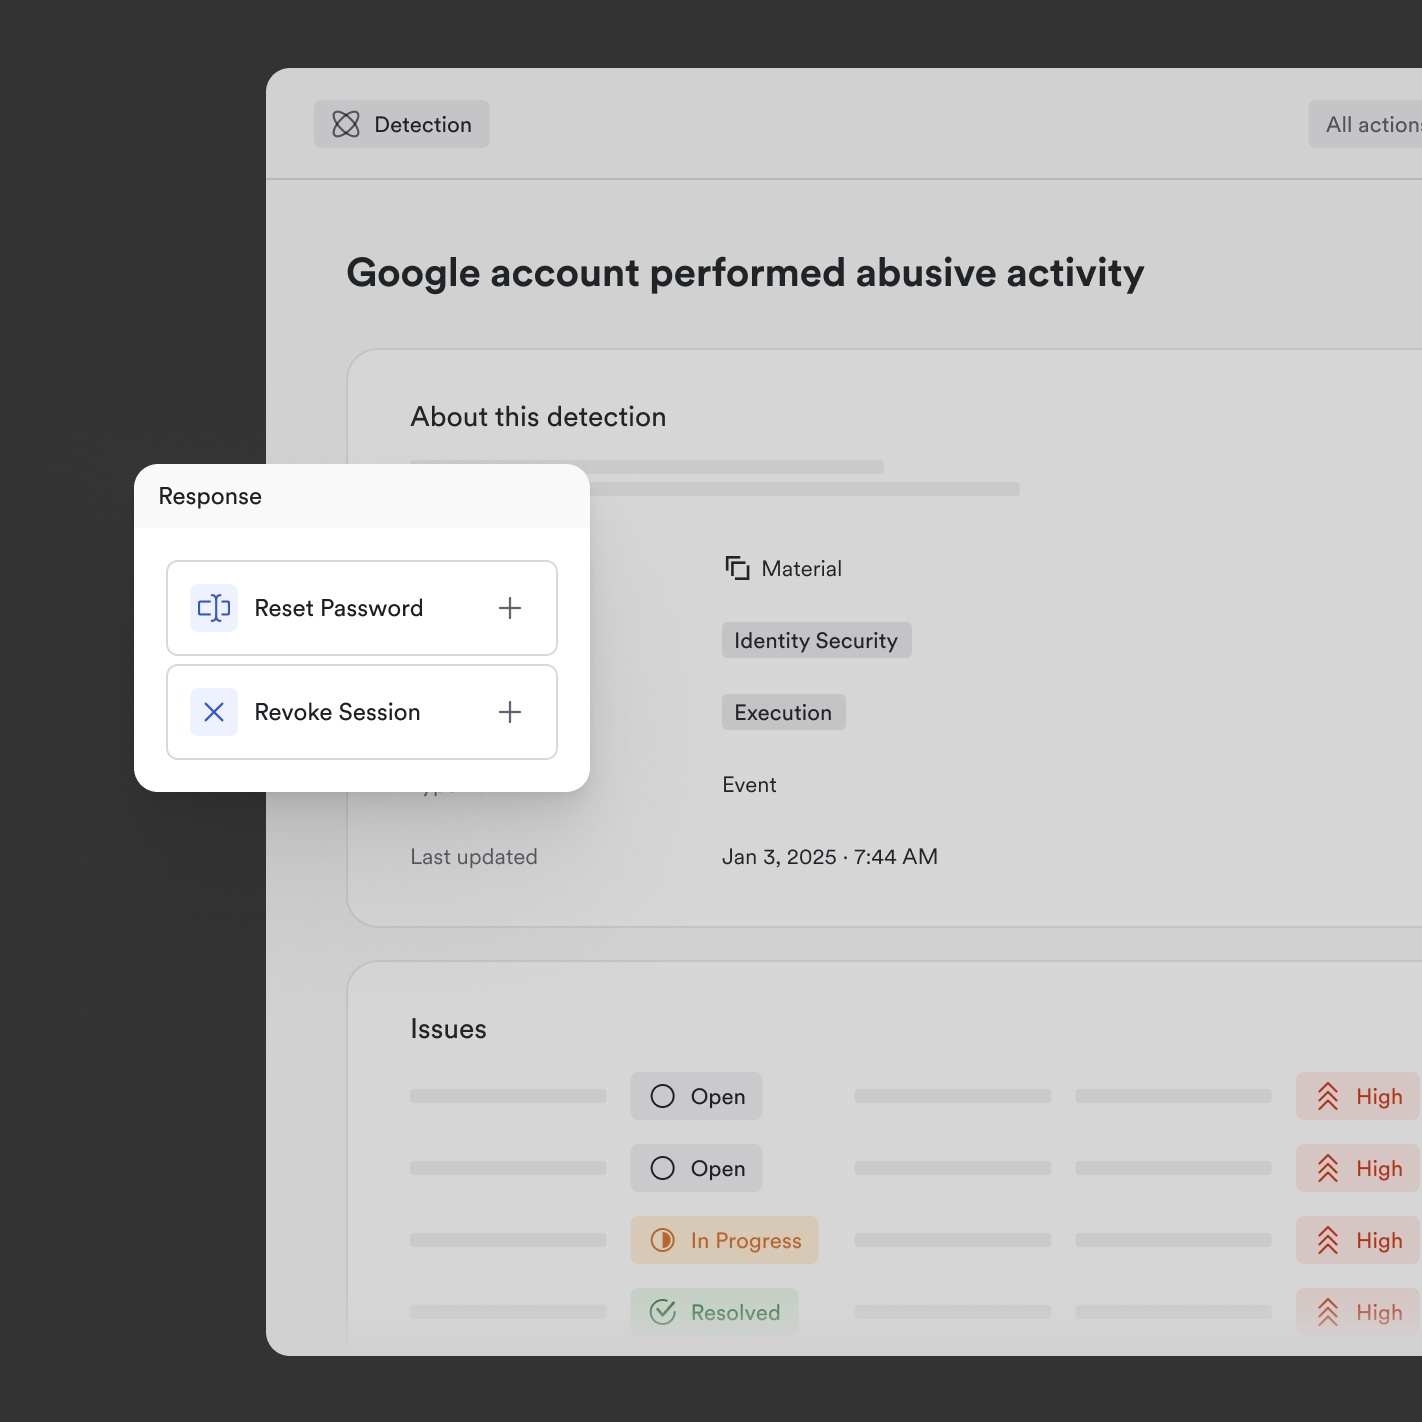Add the Reset Password response with plus

click(510, 608)
